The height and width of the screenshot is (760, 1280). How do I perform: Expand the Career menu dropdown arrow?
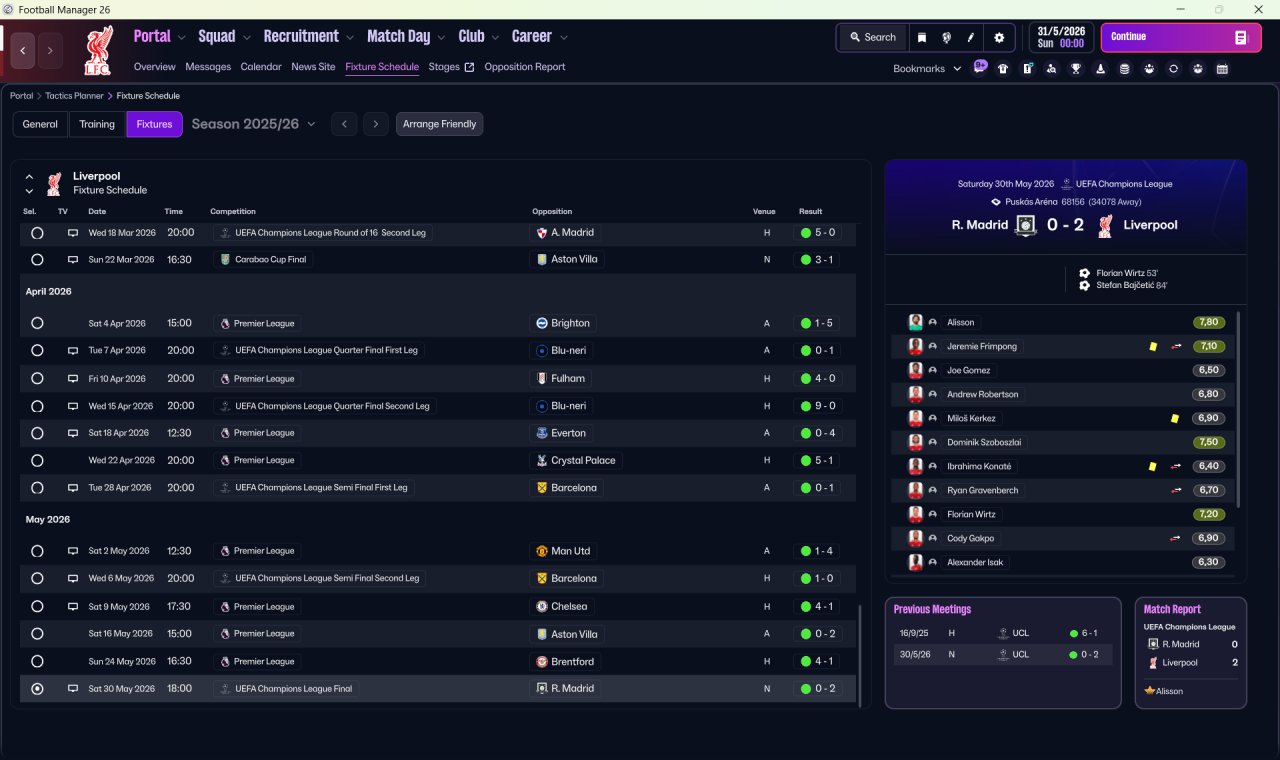point(564,37)
